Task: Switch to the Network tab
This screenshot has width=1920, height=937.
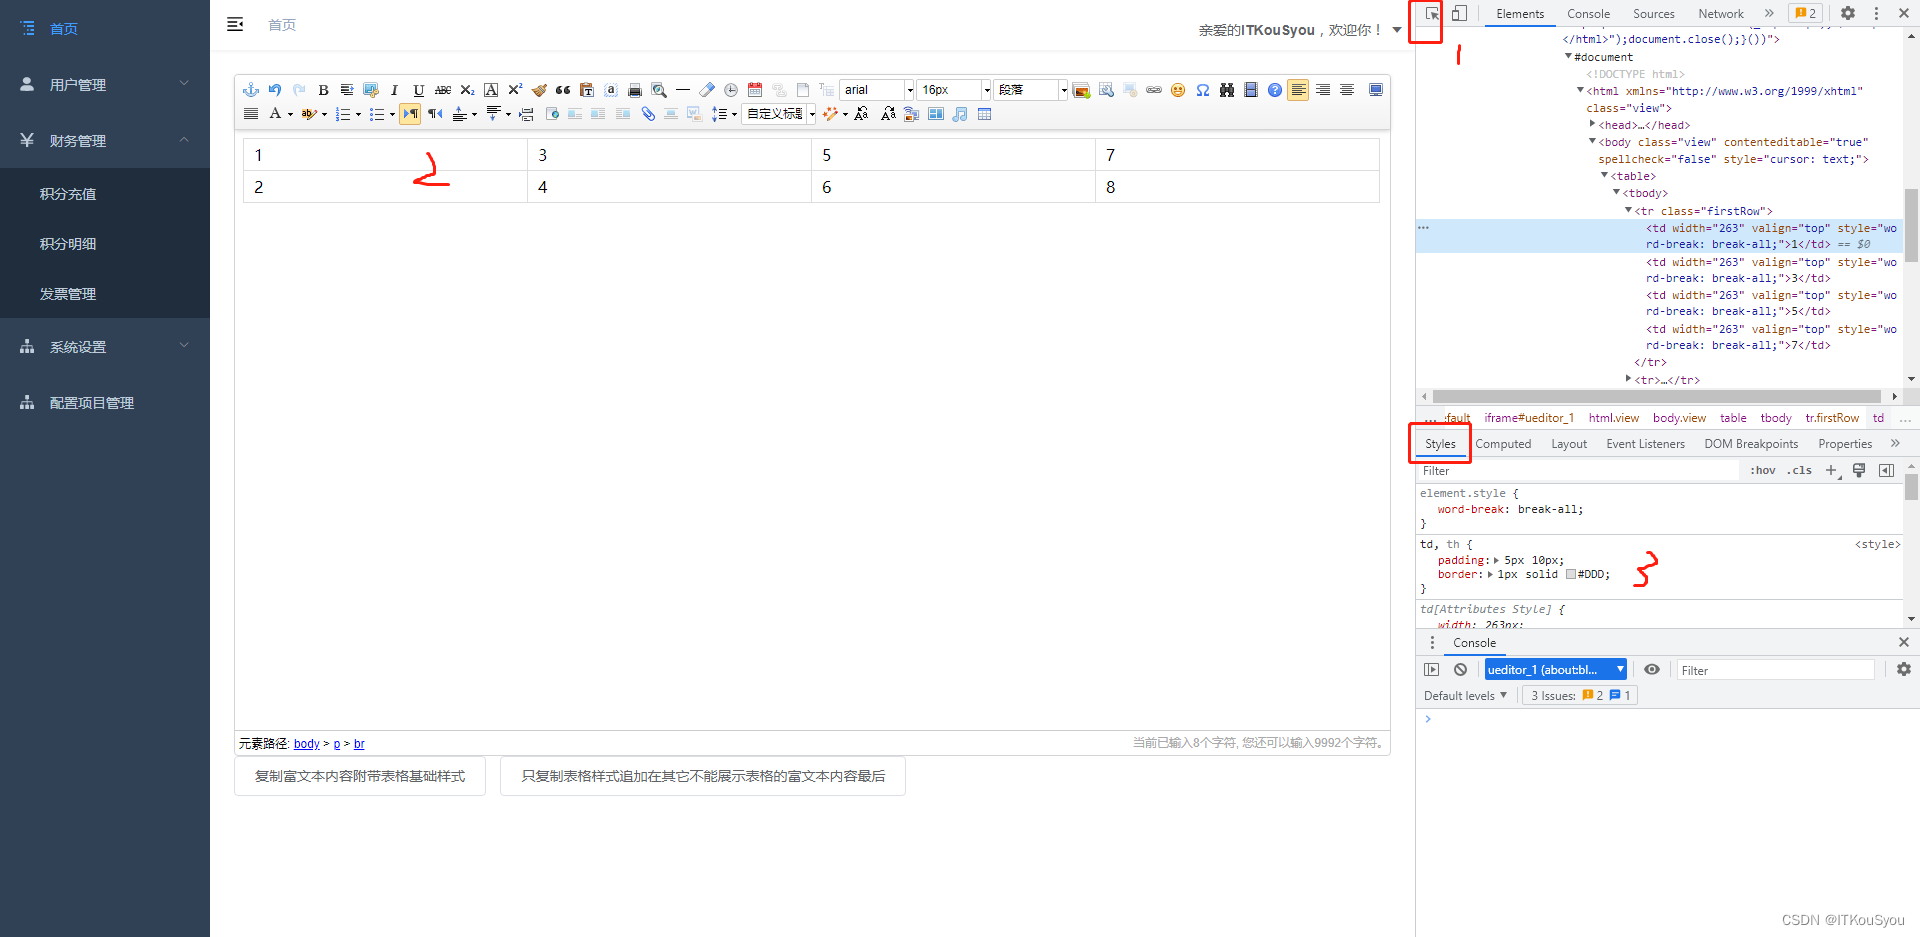Action: point(1721,14)
